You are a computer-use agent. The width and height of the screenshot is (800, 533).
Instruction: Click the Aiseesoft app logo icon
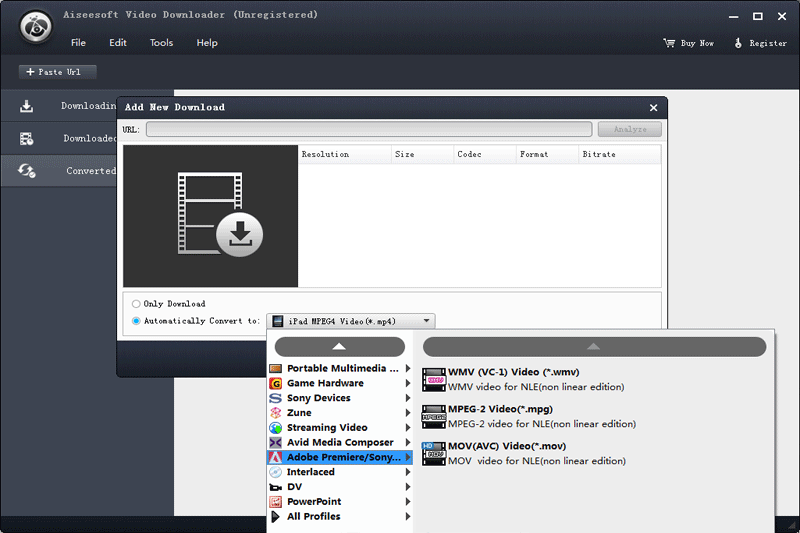coord(36,27)
